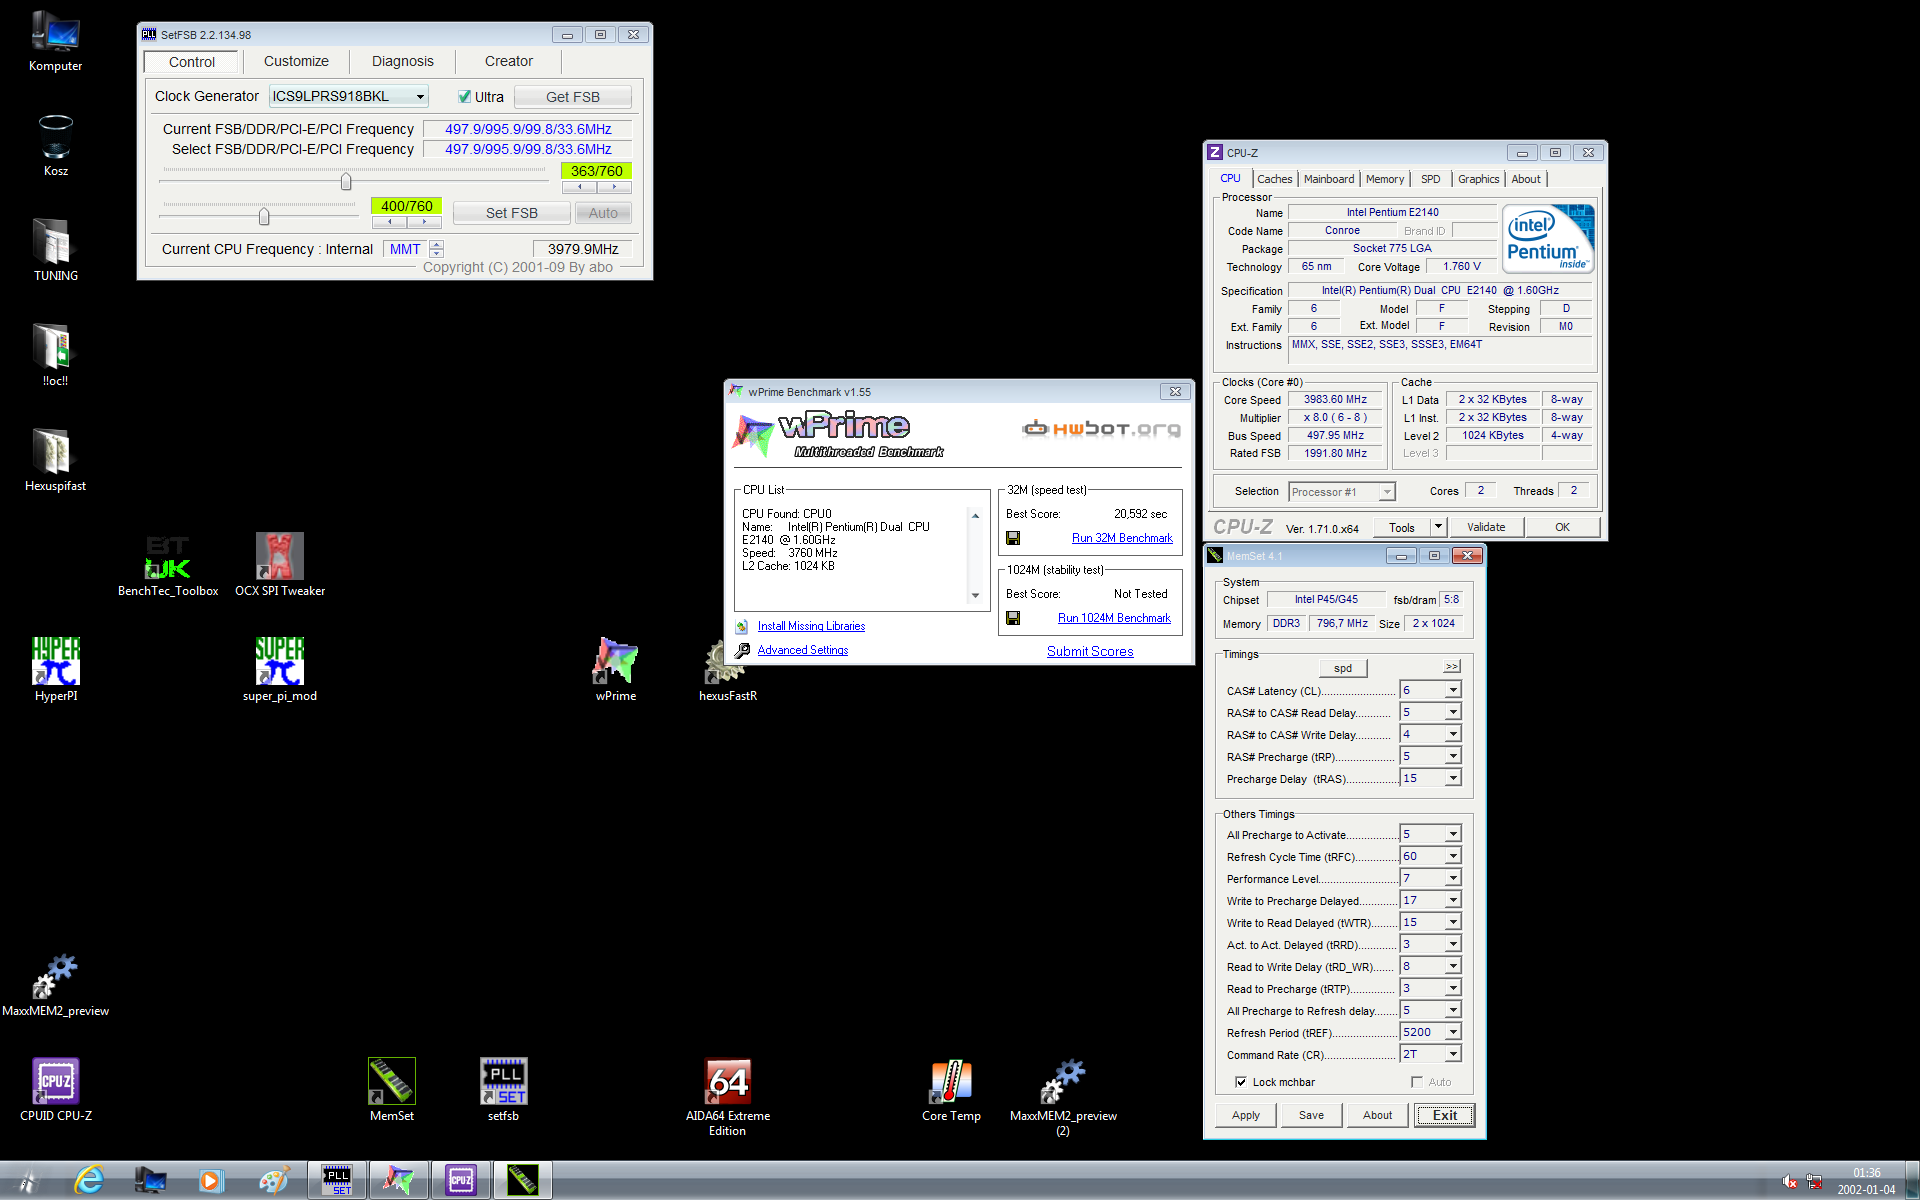The width and height of the screenshot is (1920, 1200).
Task: Launch super_pi_mod desktop shortcut
Action: 280,670
